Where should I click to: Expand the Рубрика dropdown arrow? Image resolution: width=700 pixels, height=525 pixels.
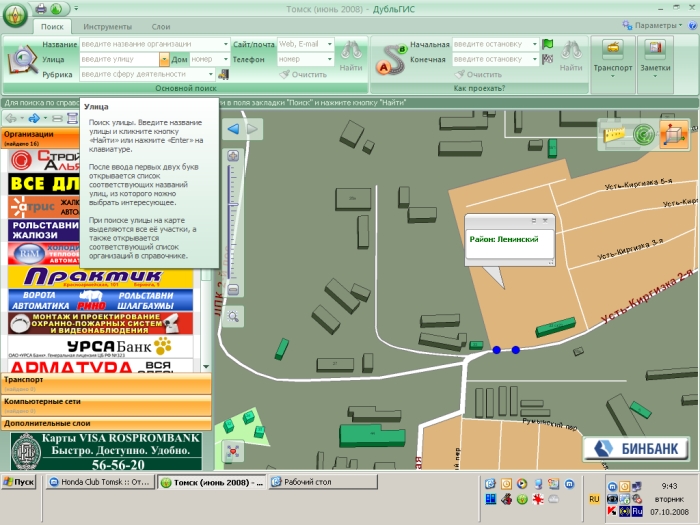point(211,74)
